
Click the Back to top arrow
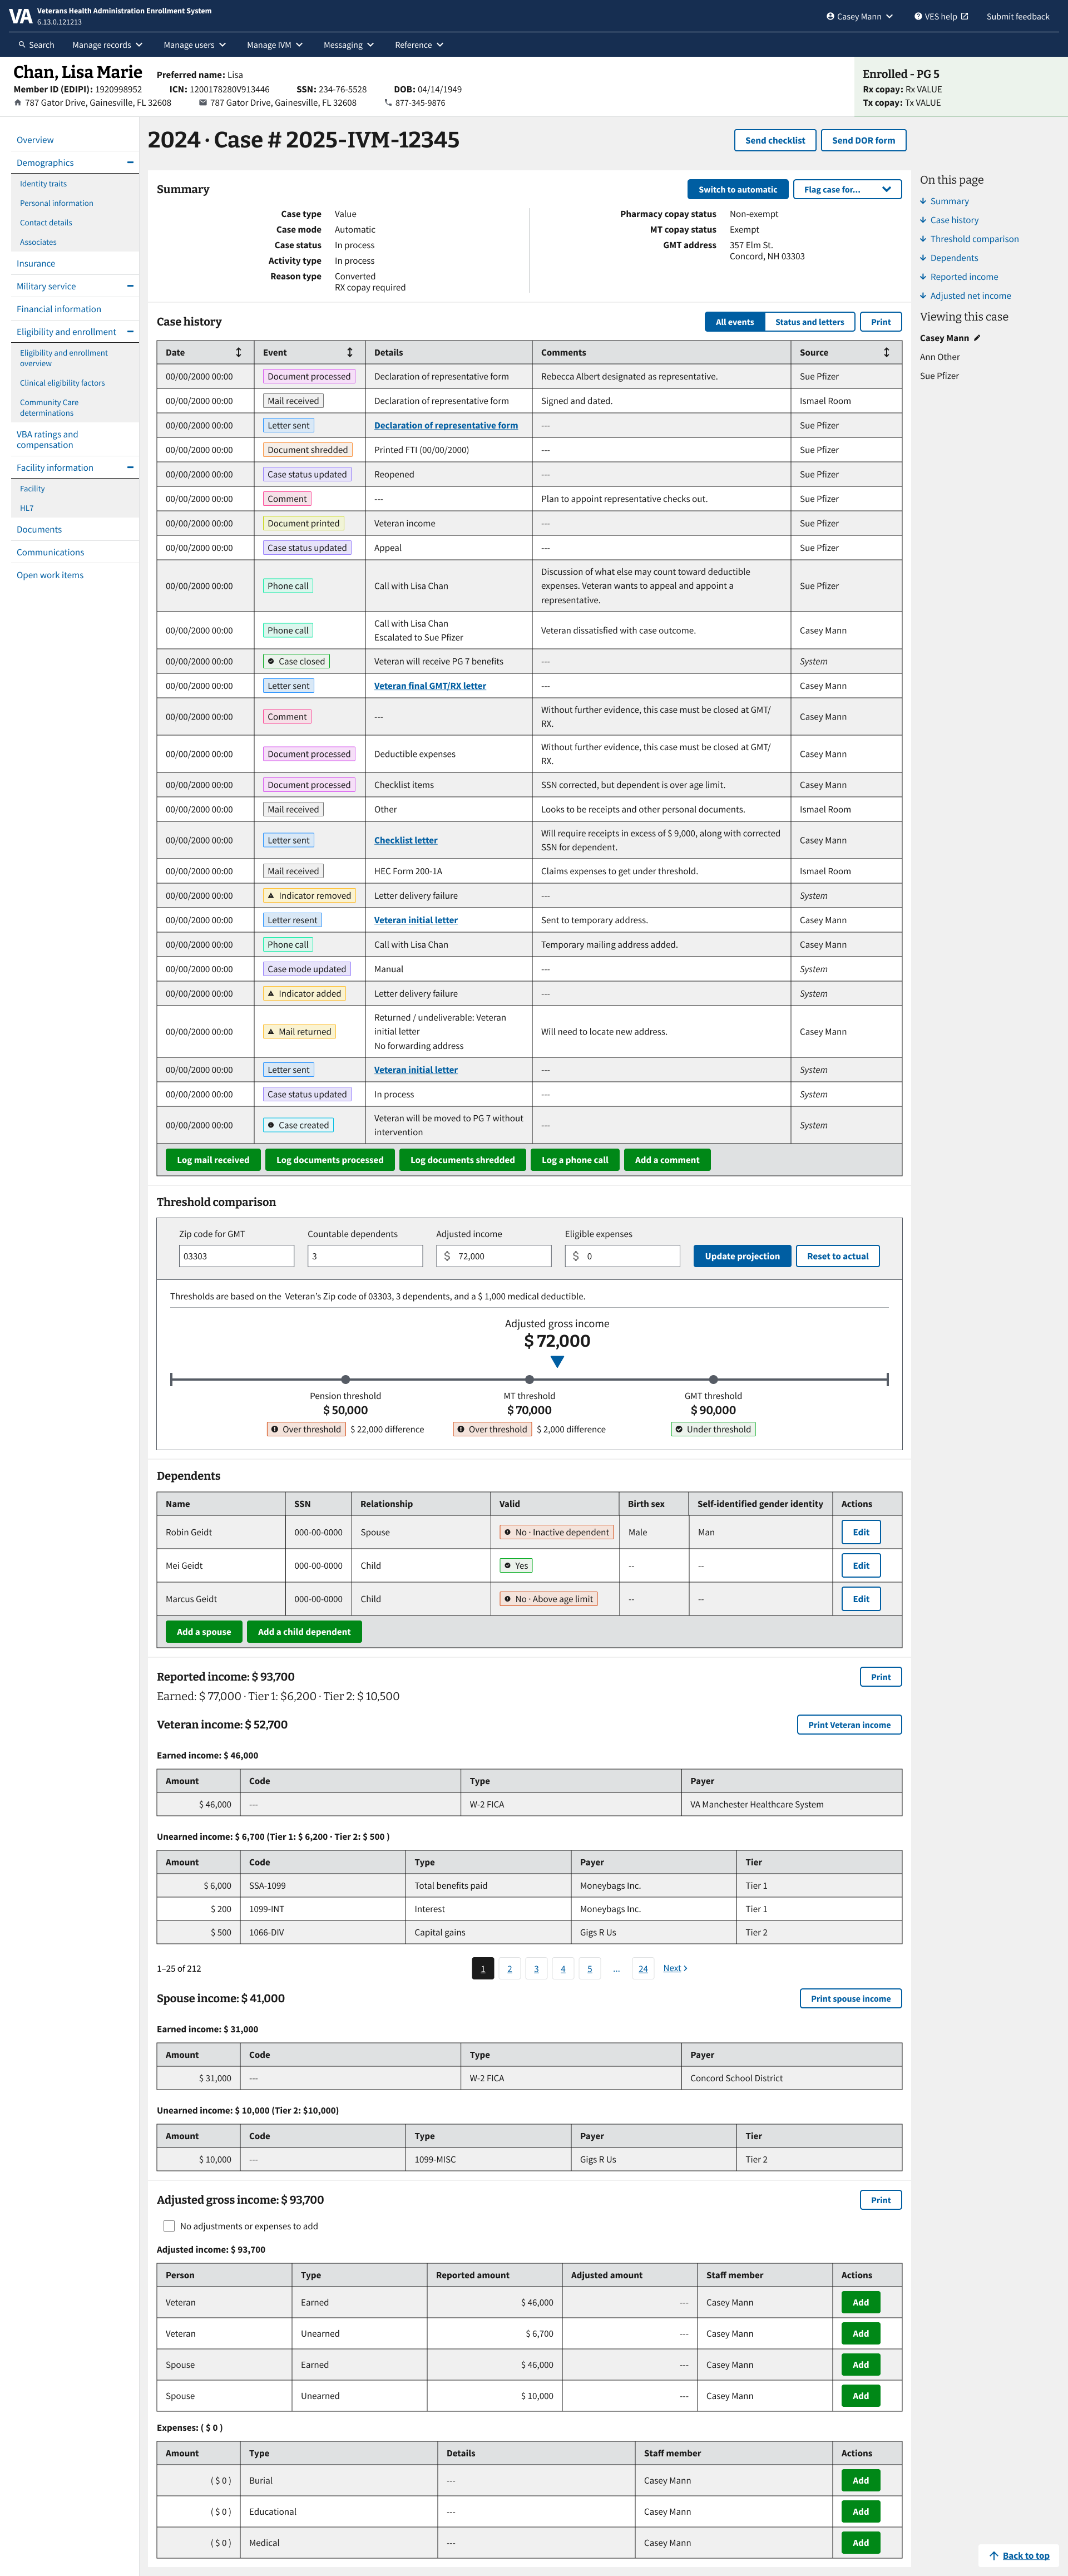[994, 2555]
